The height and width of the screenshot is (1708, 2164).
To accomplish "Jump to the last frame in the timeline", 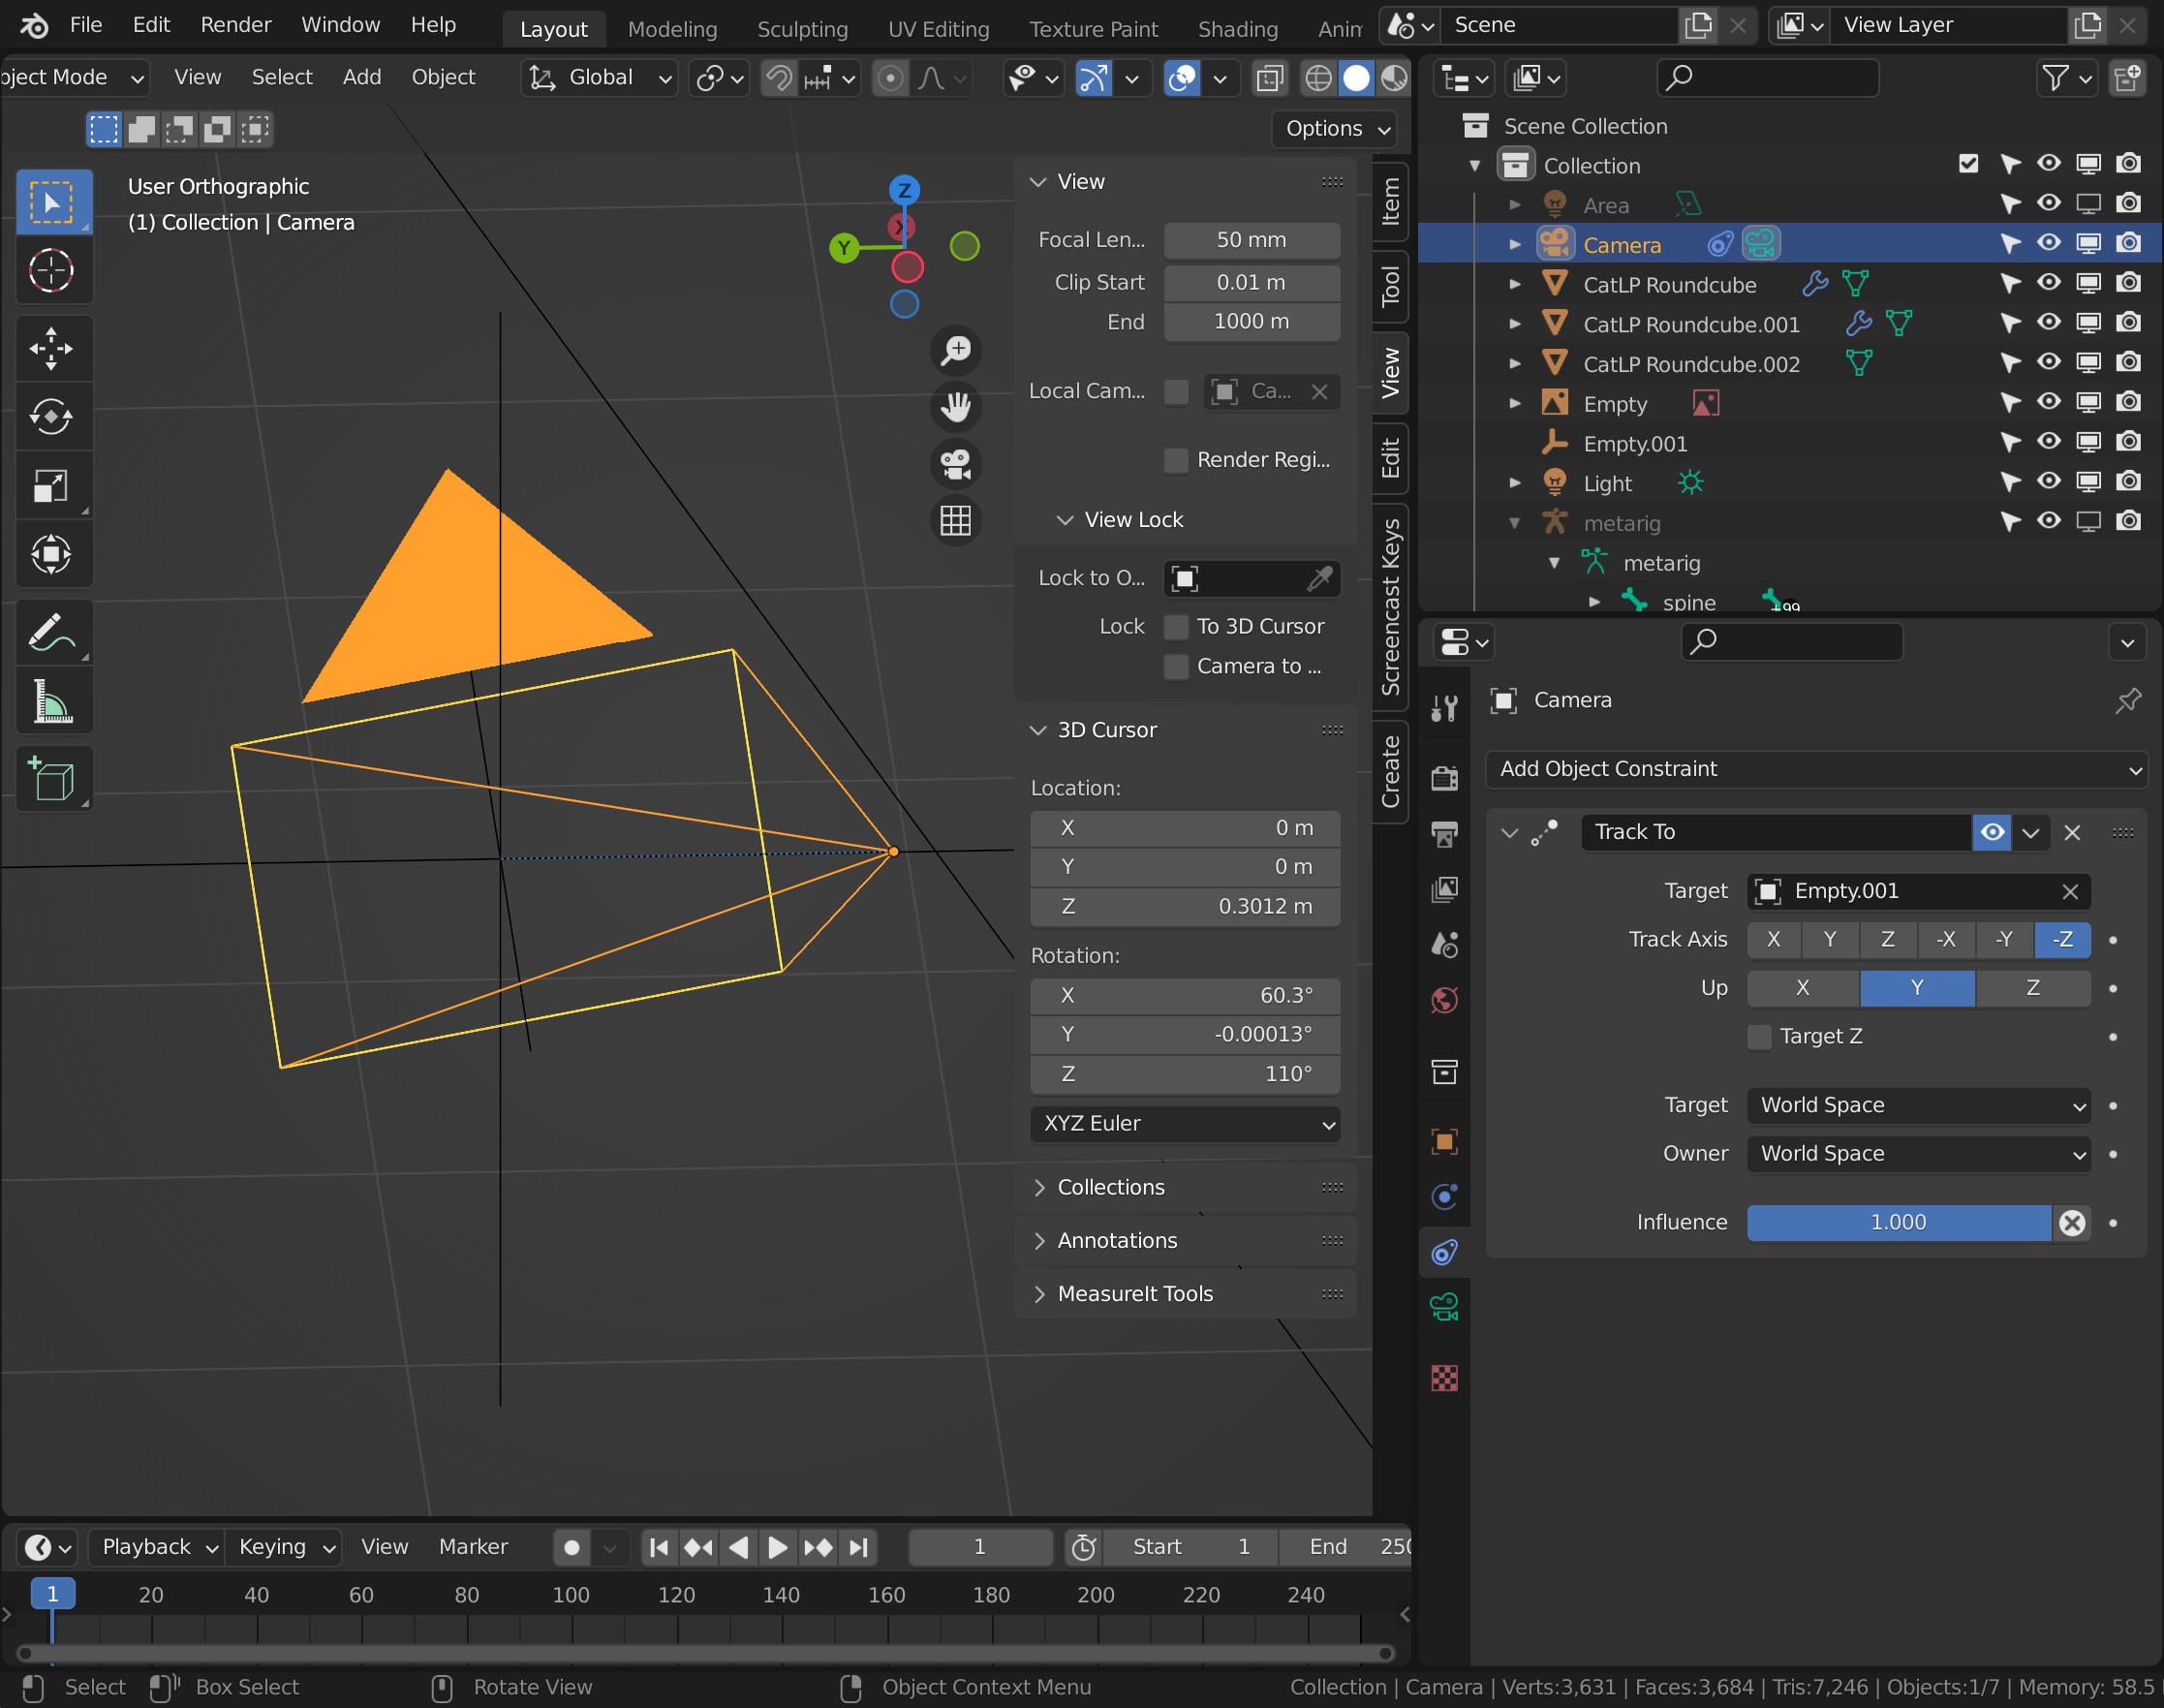I will tap(858, 1546).
